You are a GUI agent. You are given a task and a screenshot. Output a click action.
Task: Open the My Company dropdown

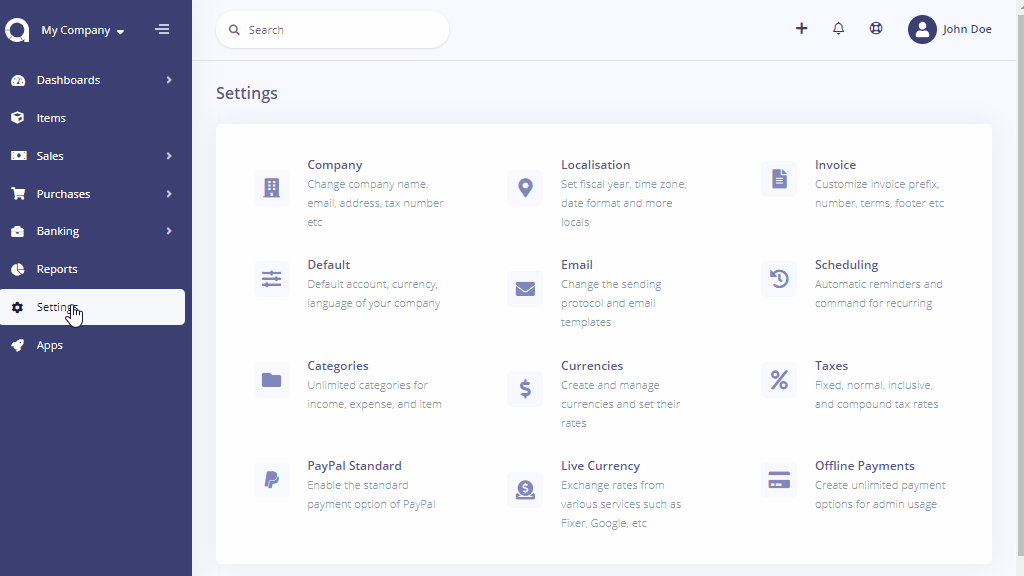(x=82, y=30)
